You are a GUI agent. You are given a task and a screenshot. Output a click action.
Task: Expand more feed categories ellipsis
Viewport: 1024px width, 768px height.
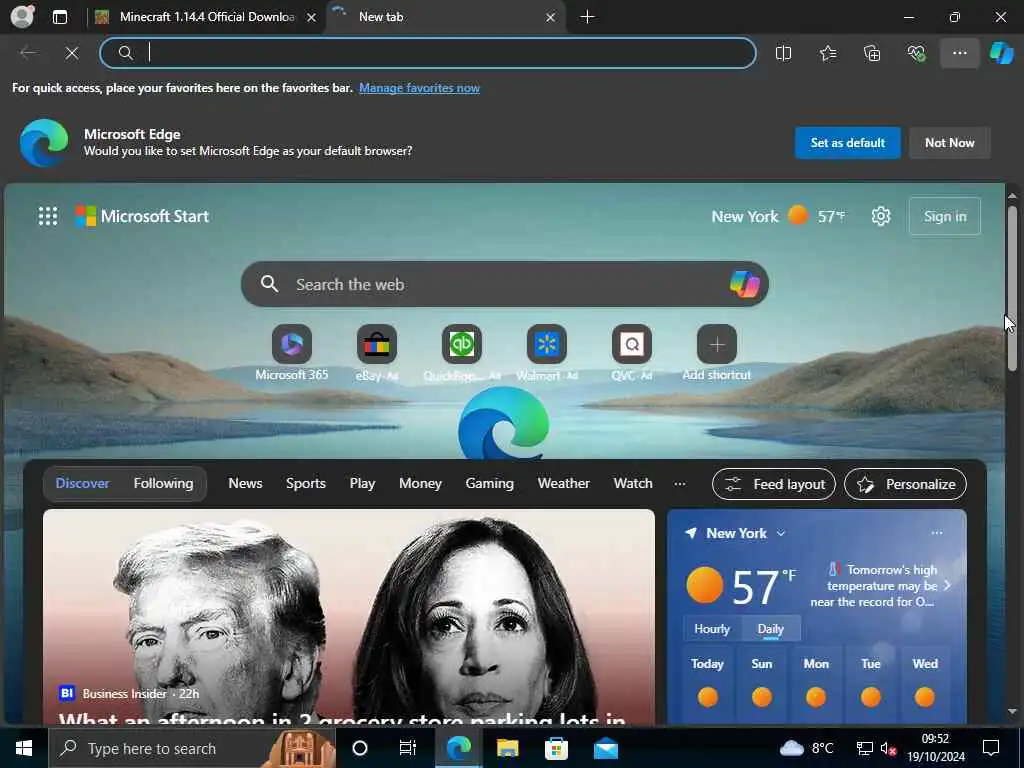(680, 484)
